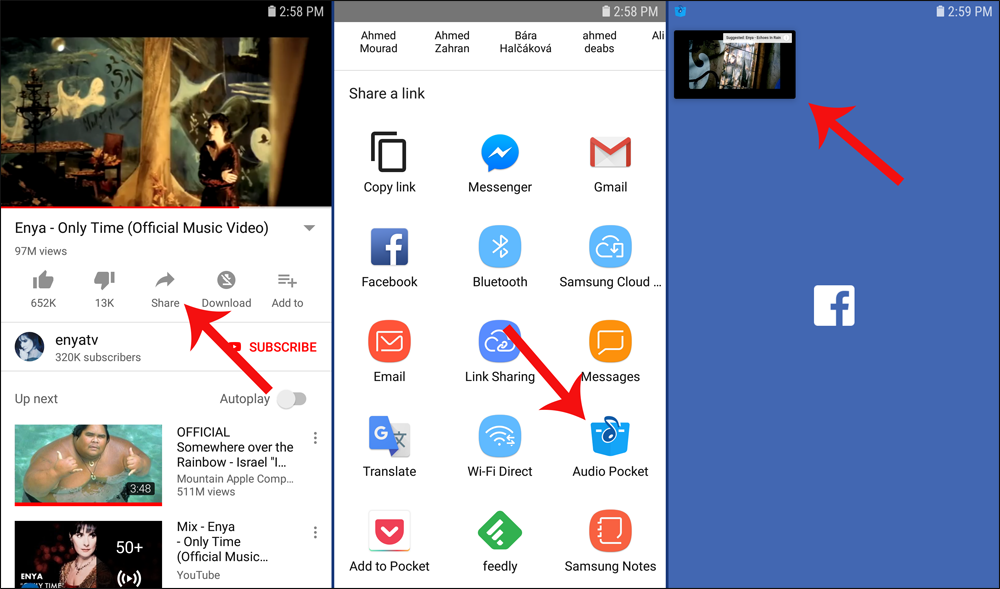1000x589 pixels.
Task: Tap the Add to playlist icon
Action: [287, 280]
